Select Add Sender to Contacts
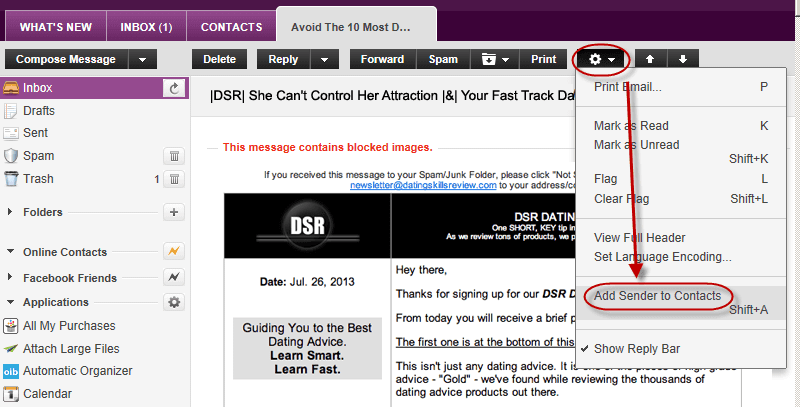The height and width of the screenshot is (407, 800). pyautogui.click(x=657, y=296)
